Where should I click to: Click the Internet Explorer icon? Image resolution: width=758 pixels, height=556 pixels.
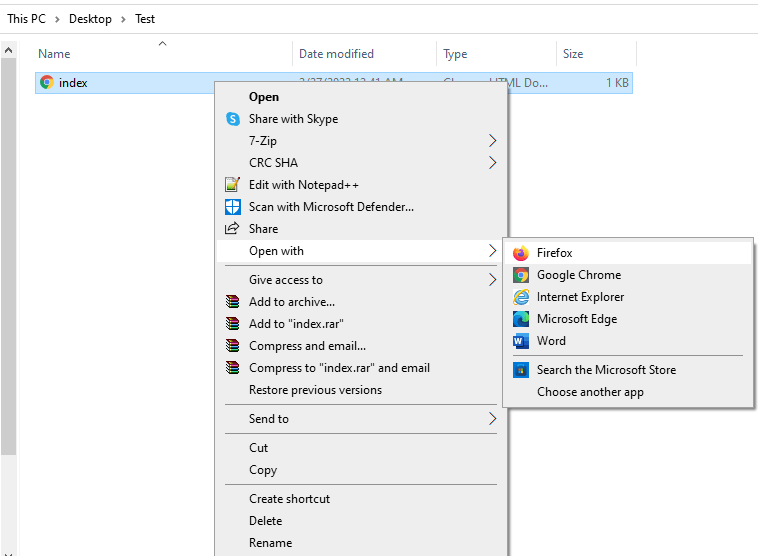(x=520, y=297)
